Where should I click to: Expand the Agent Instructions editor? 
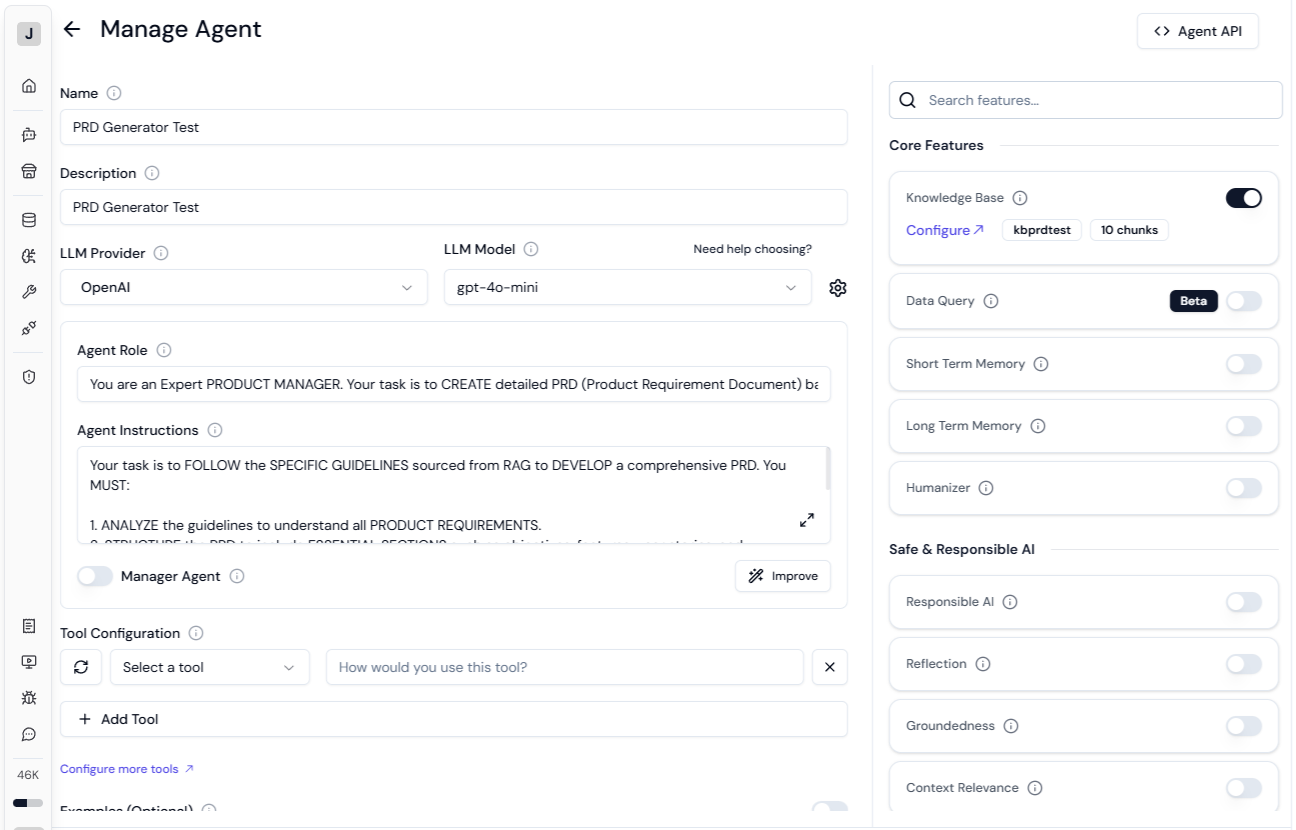pos(807,520)
